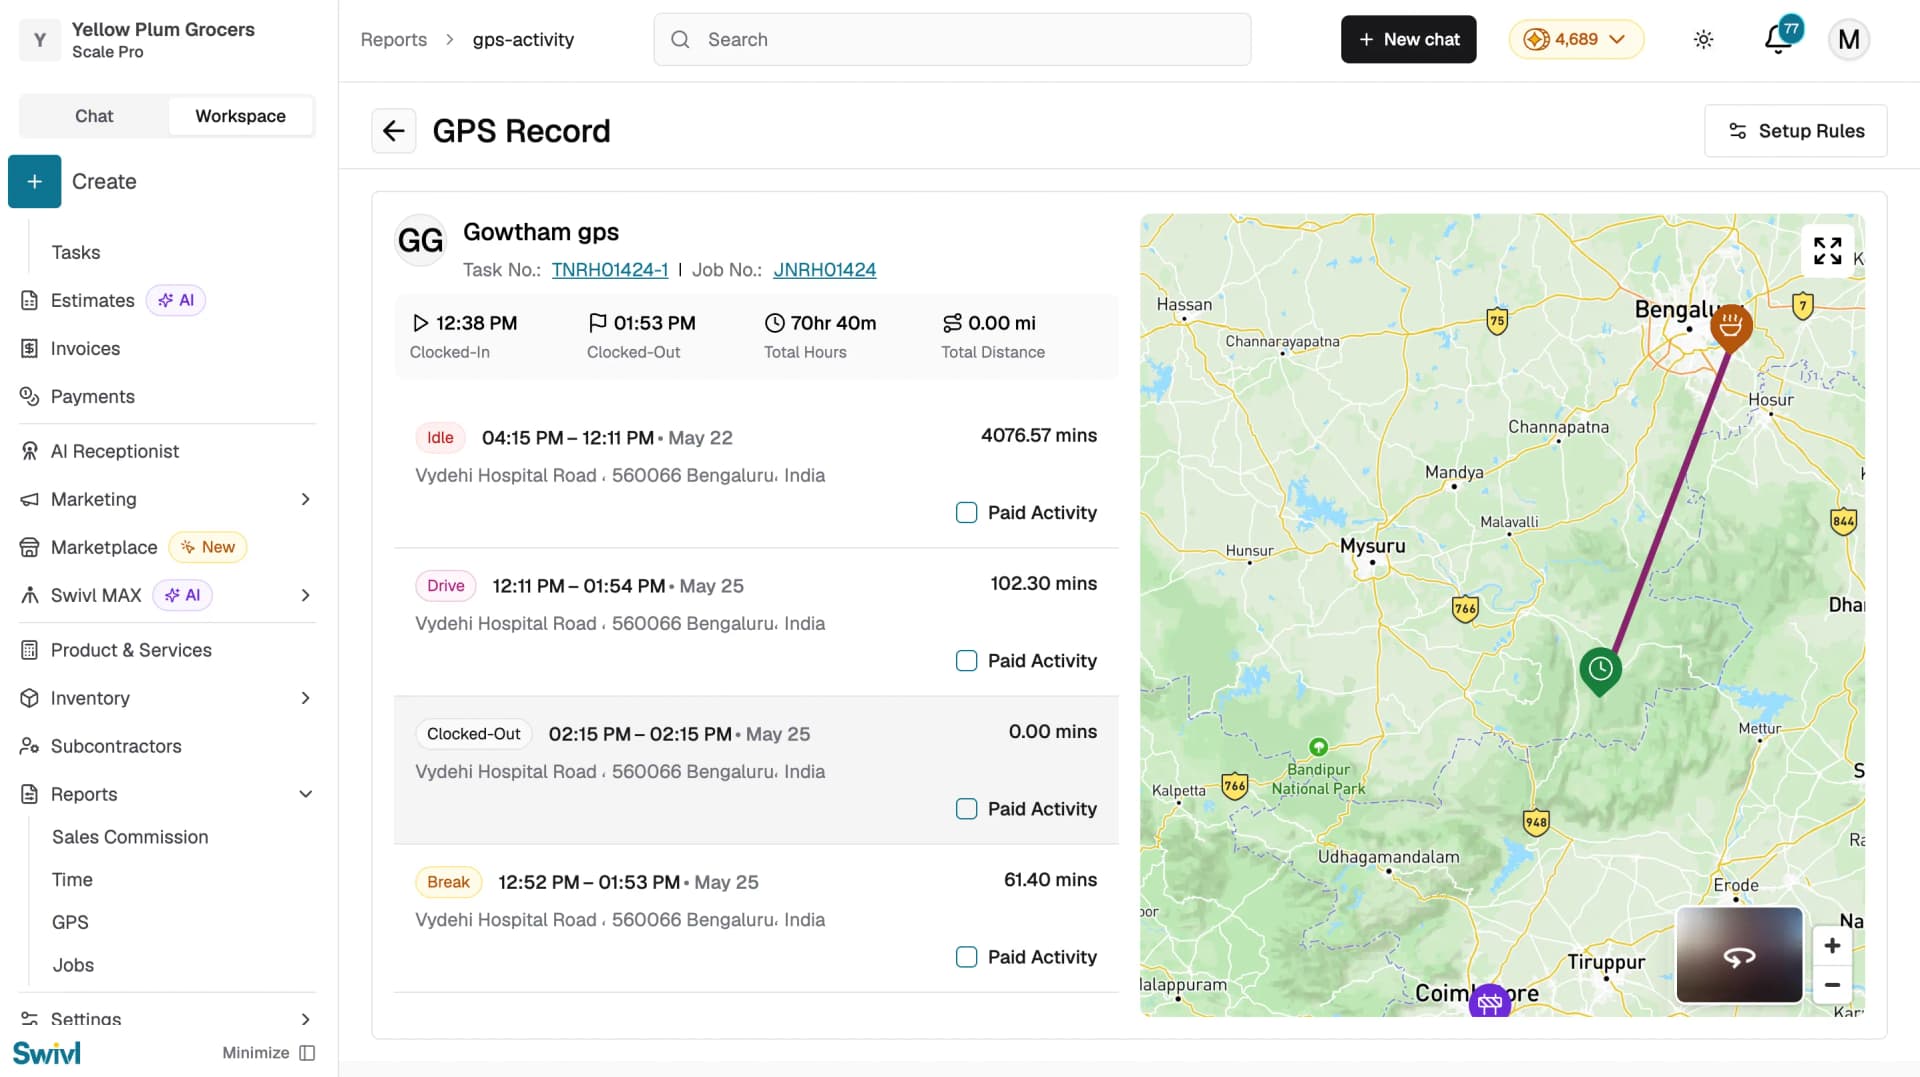Click the AI Receptionist icon
The width and height of the screenshot is (1920, 1077).
click(x=30, y=451)
